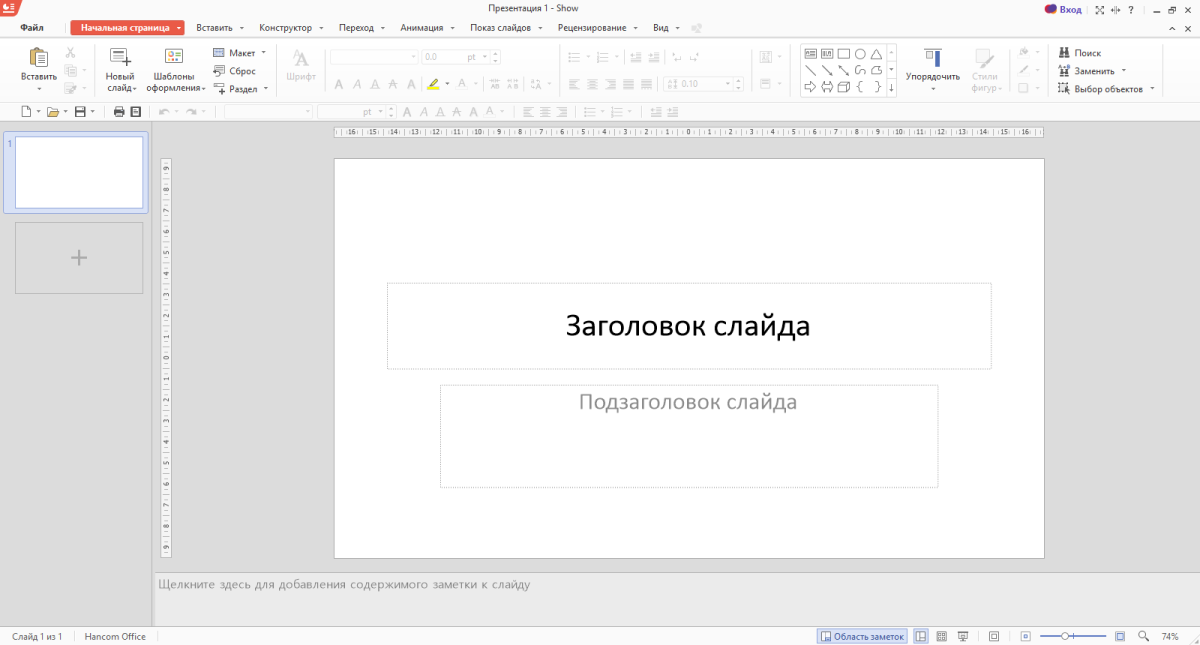
Task: Select the ellipse shape in the shapes gallery
Action: 859,54
